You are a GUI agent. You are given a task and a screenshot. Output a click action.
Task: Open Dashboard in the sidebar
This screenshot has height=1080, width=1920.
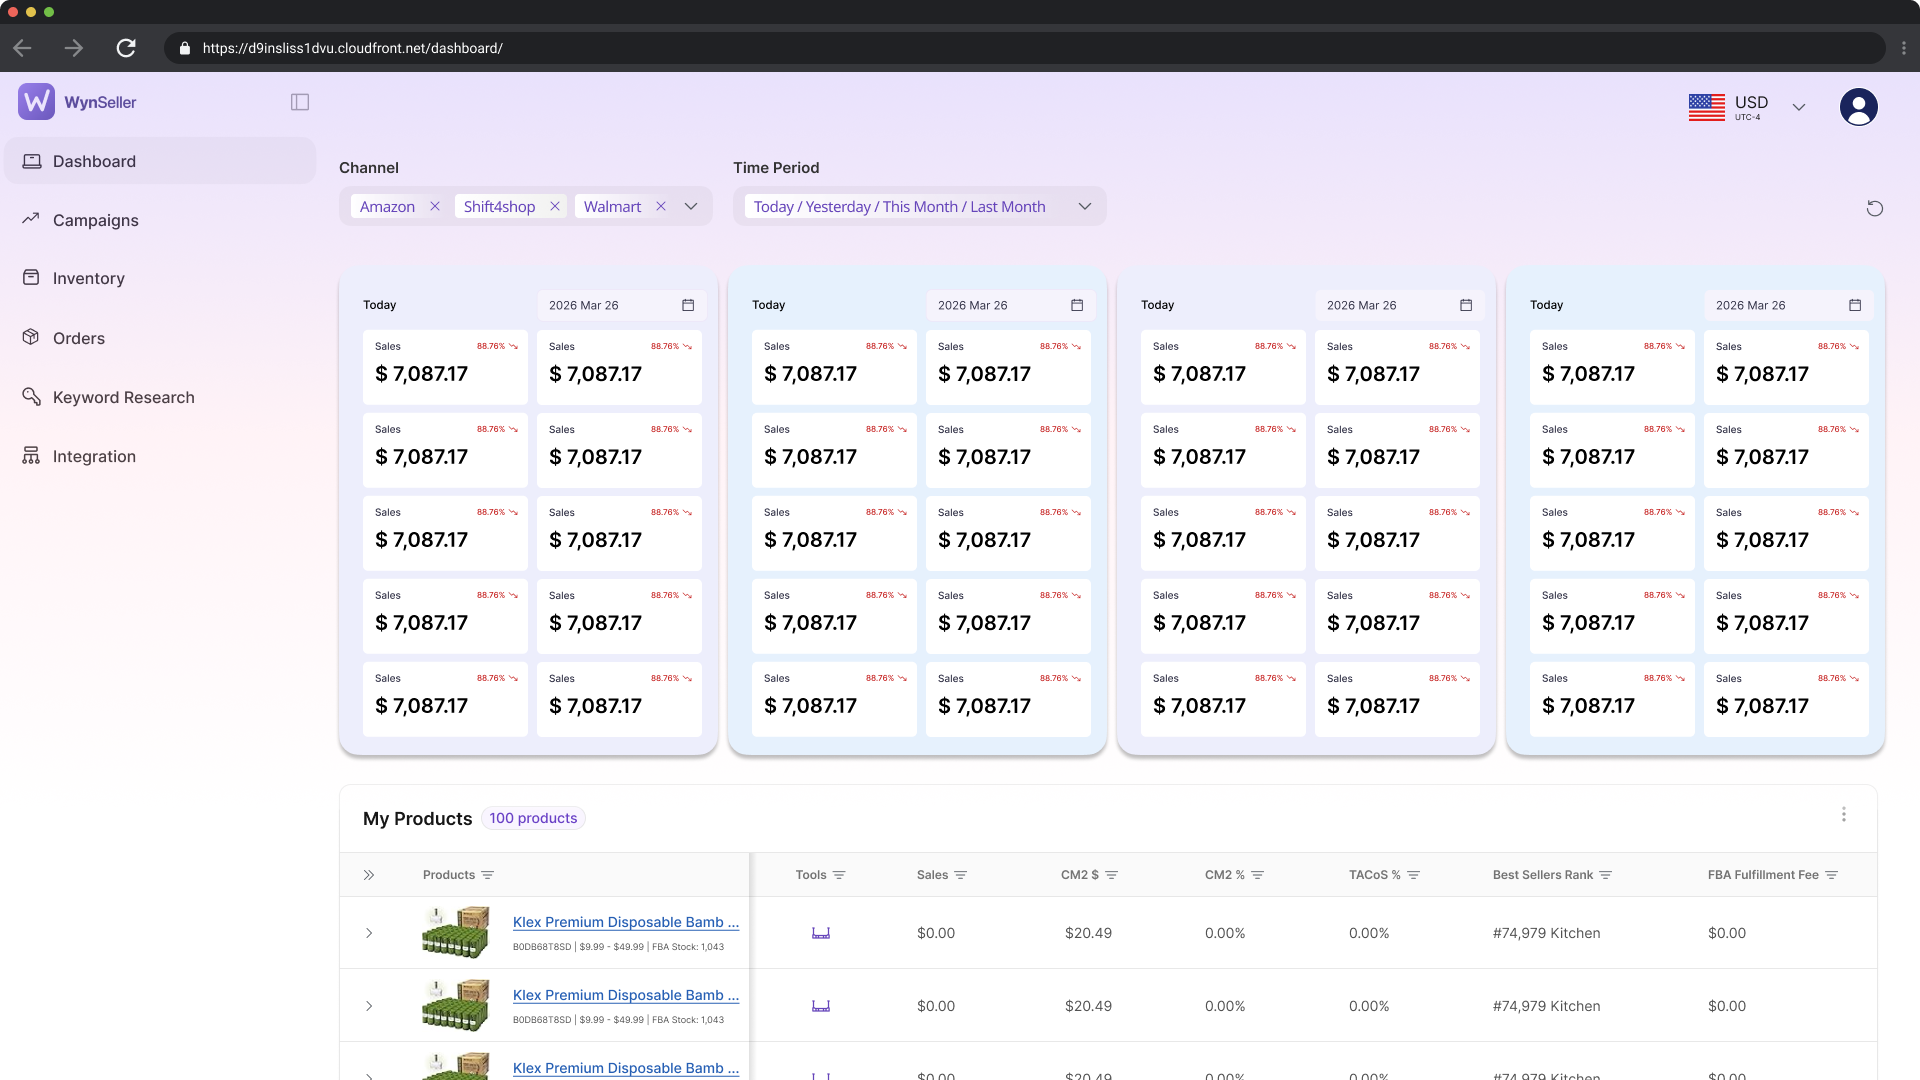(x=160, y=161)
